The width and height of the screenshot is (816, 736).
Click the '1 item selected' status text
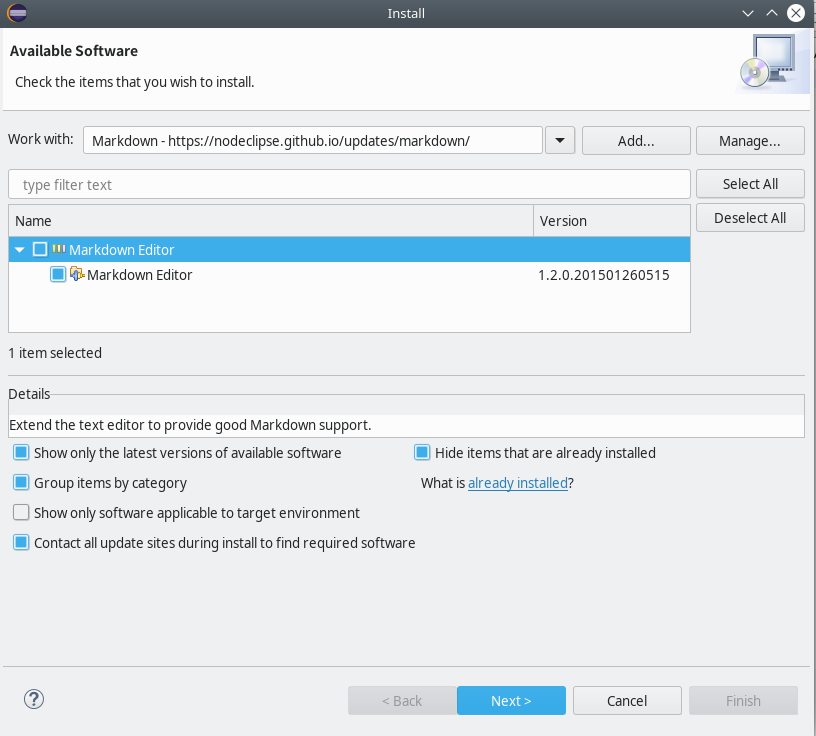[55, 353]
